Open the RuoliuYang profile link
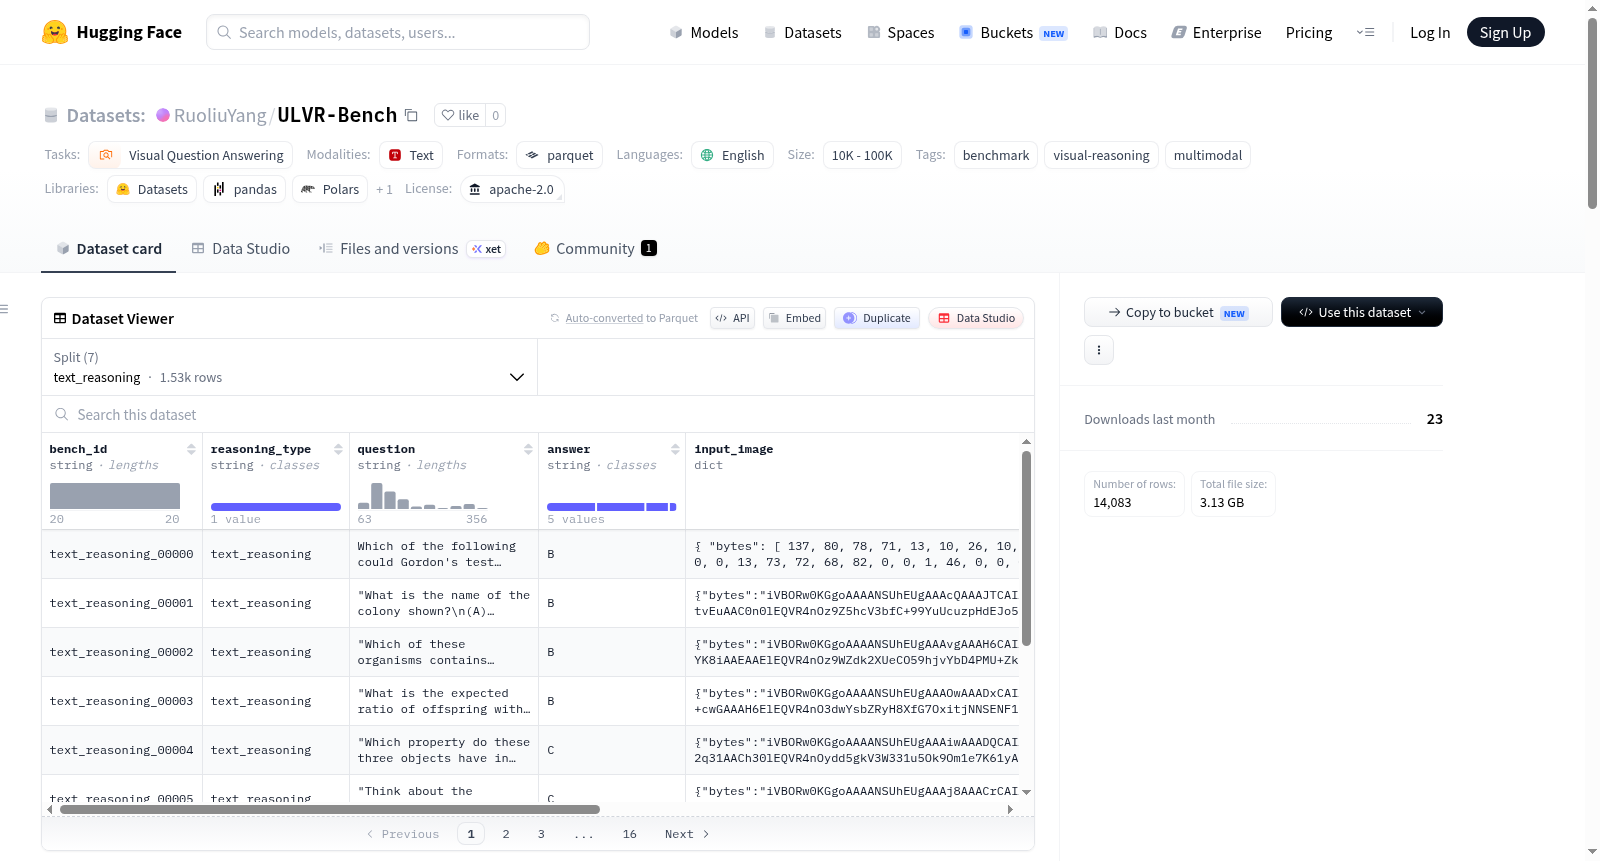 click(x=220, y=115)
